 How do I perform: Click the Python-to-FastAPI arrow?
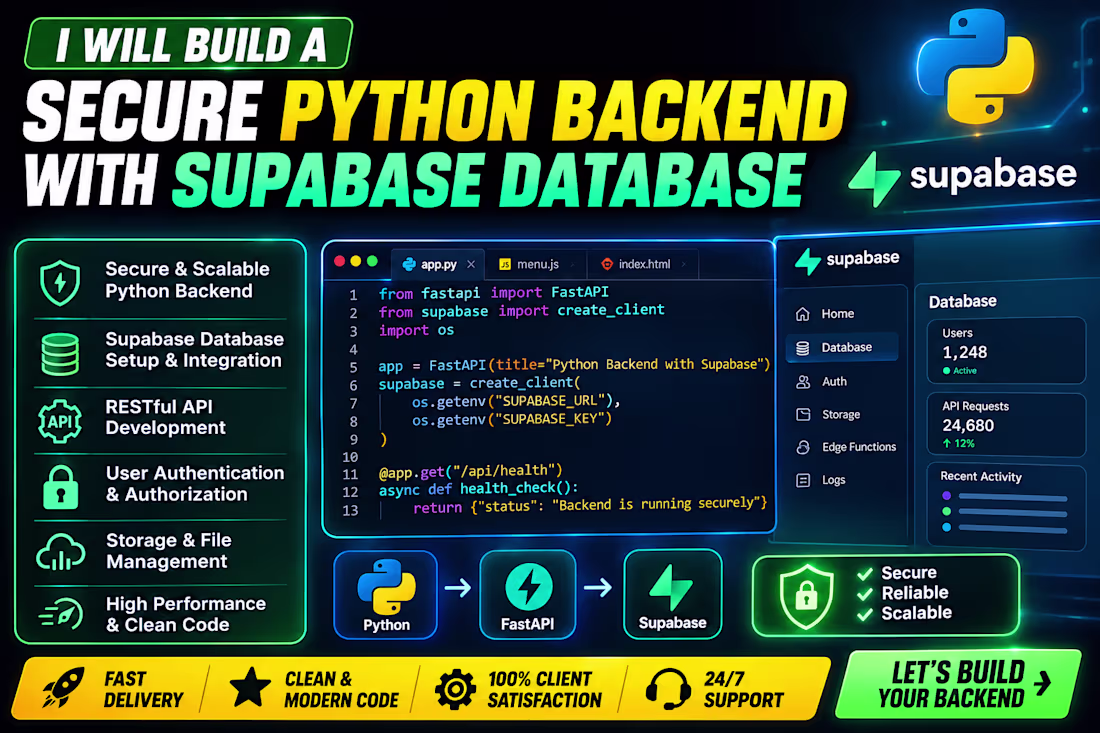(458, 587)
